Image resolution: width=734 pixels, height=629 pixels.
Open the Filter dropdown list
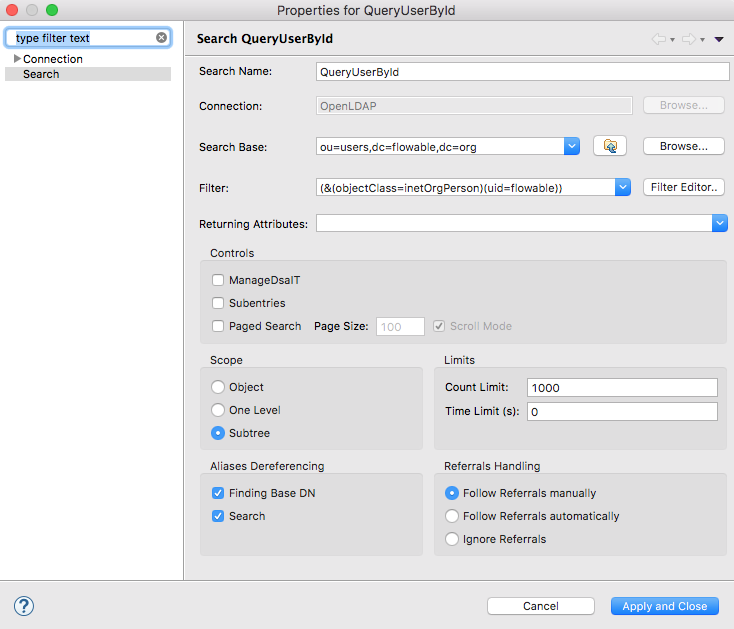(621, 187)
